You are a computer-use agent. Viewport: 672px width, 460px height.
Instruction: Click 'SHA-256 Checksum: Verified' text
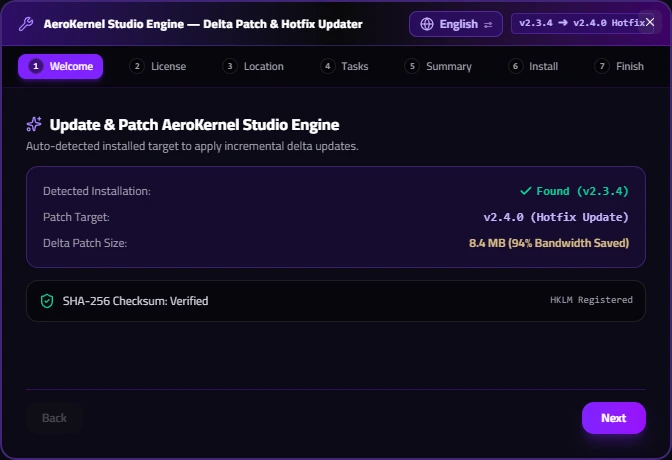coord(135,301)
